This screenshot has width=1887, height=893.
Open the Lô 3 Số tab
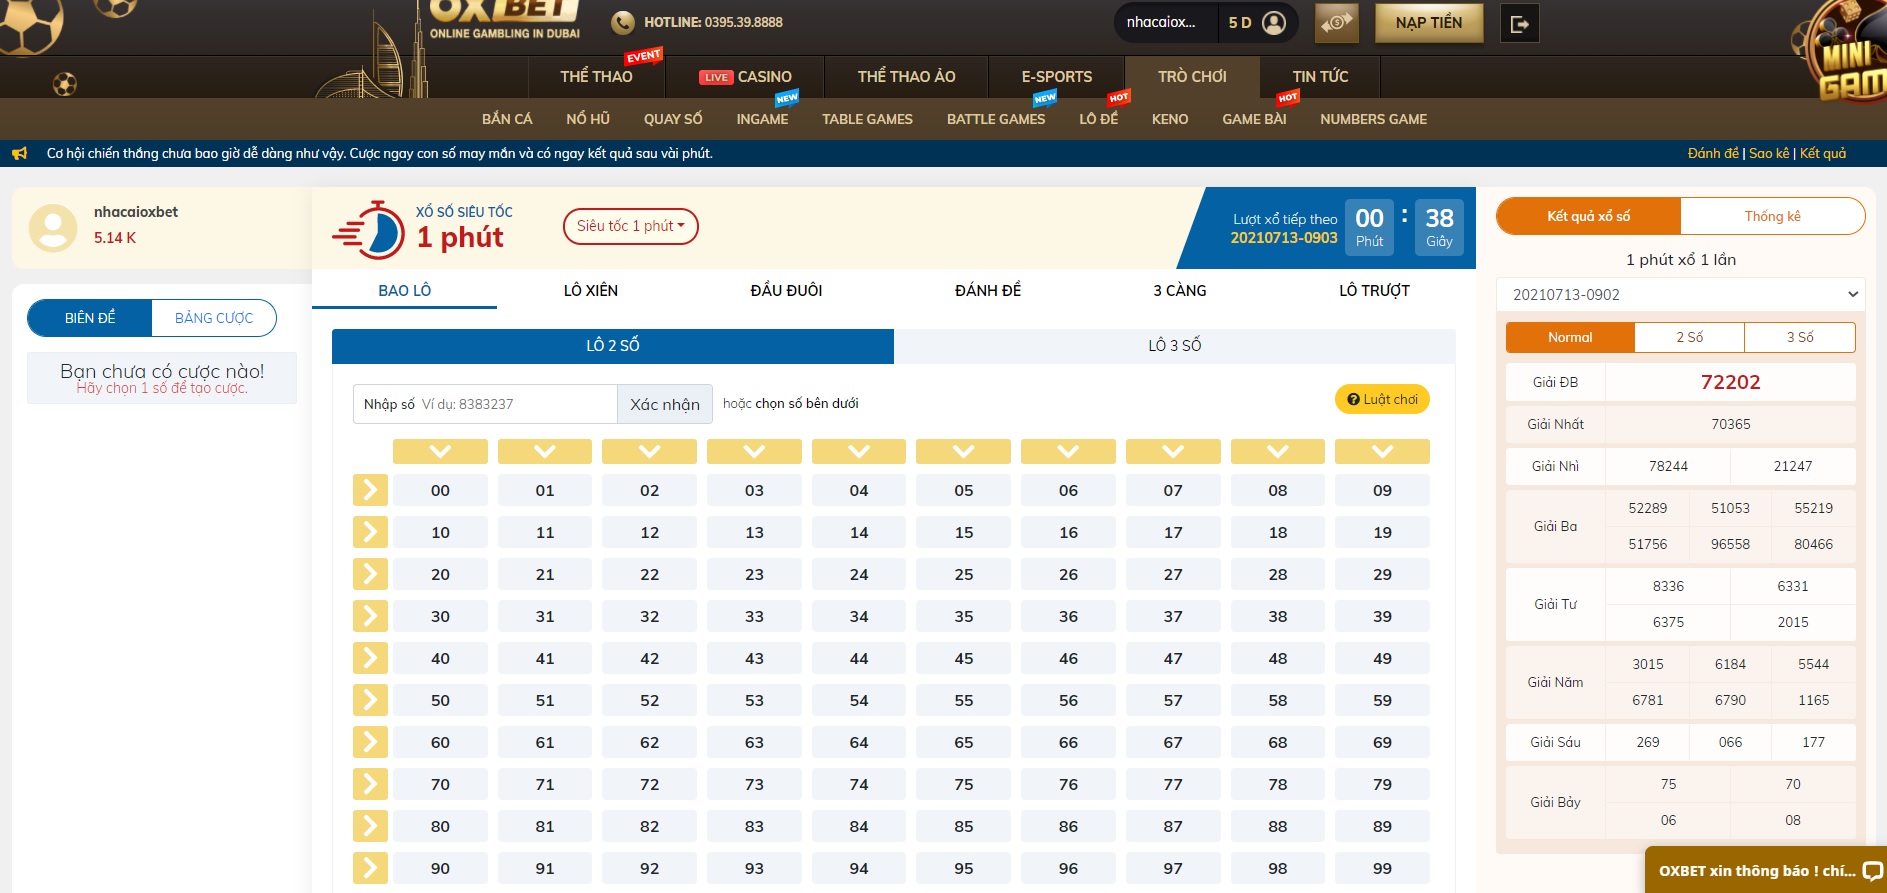point(1174,346)
